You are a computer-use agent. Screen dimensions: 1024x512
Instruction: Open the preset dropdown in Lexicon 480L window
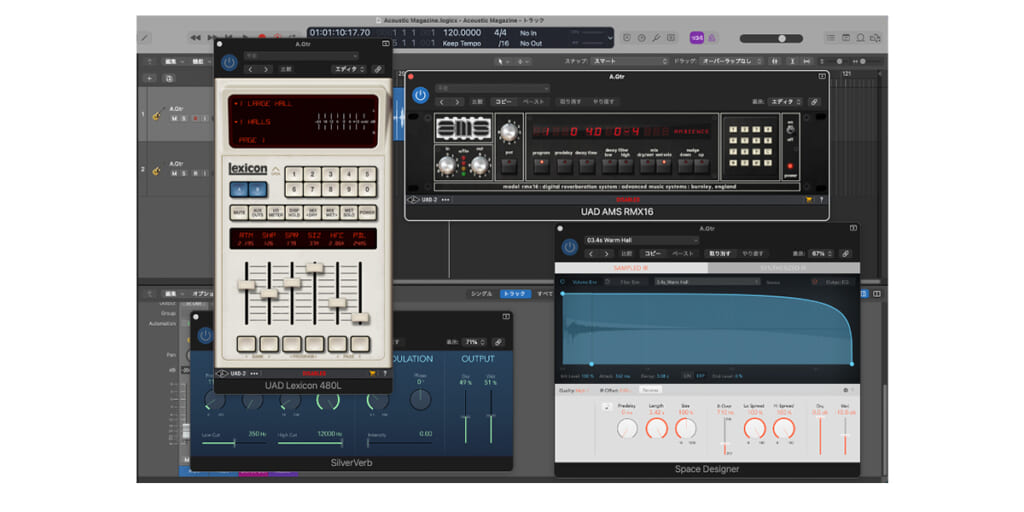point(301,56)
